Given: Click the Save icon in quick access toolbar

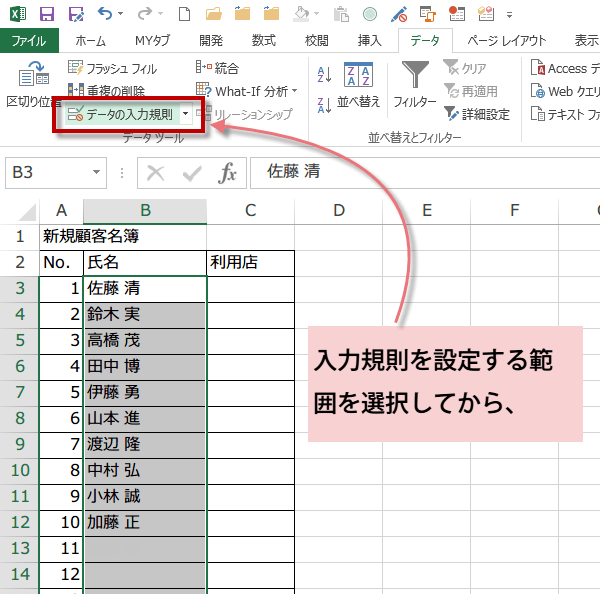Looking at the screenshot, I should coord(47,15).
